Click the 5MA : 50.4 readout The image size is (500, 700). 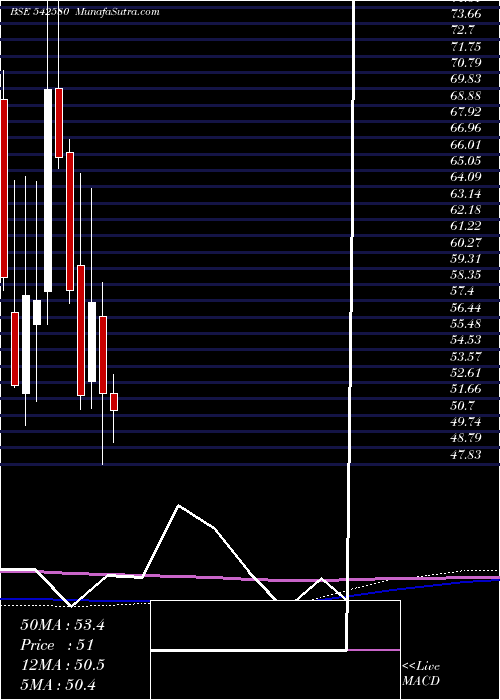(x=58, y=684)
